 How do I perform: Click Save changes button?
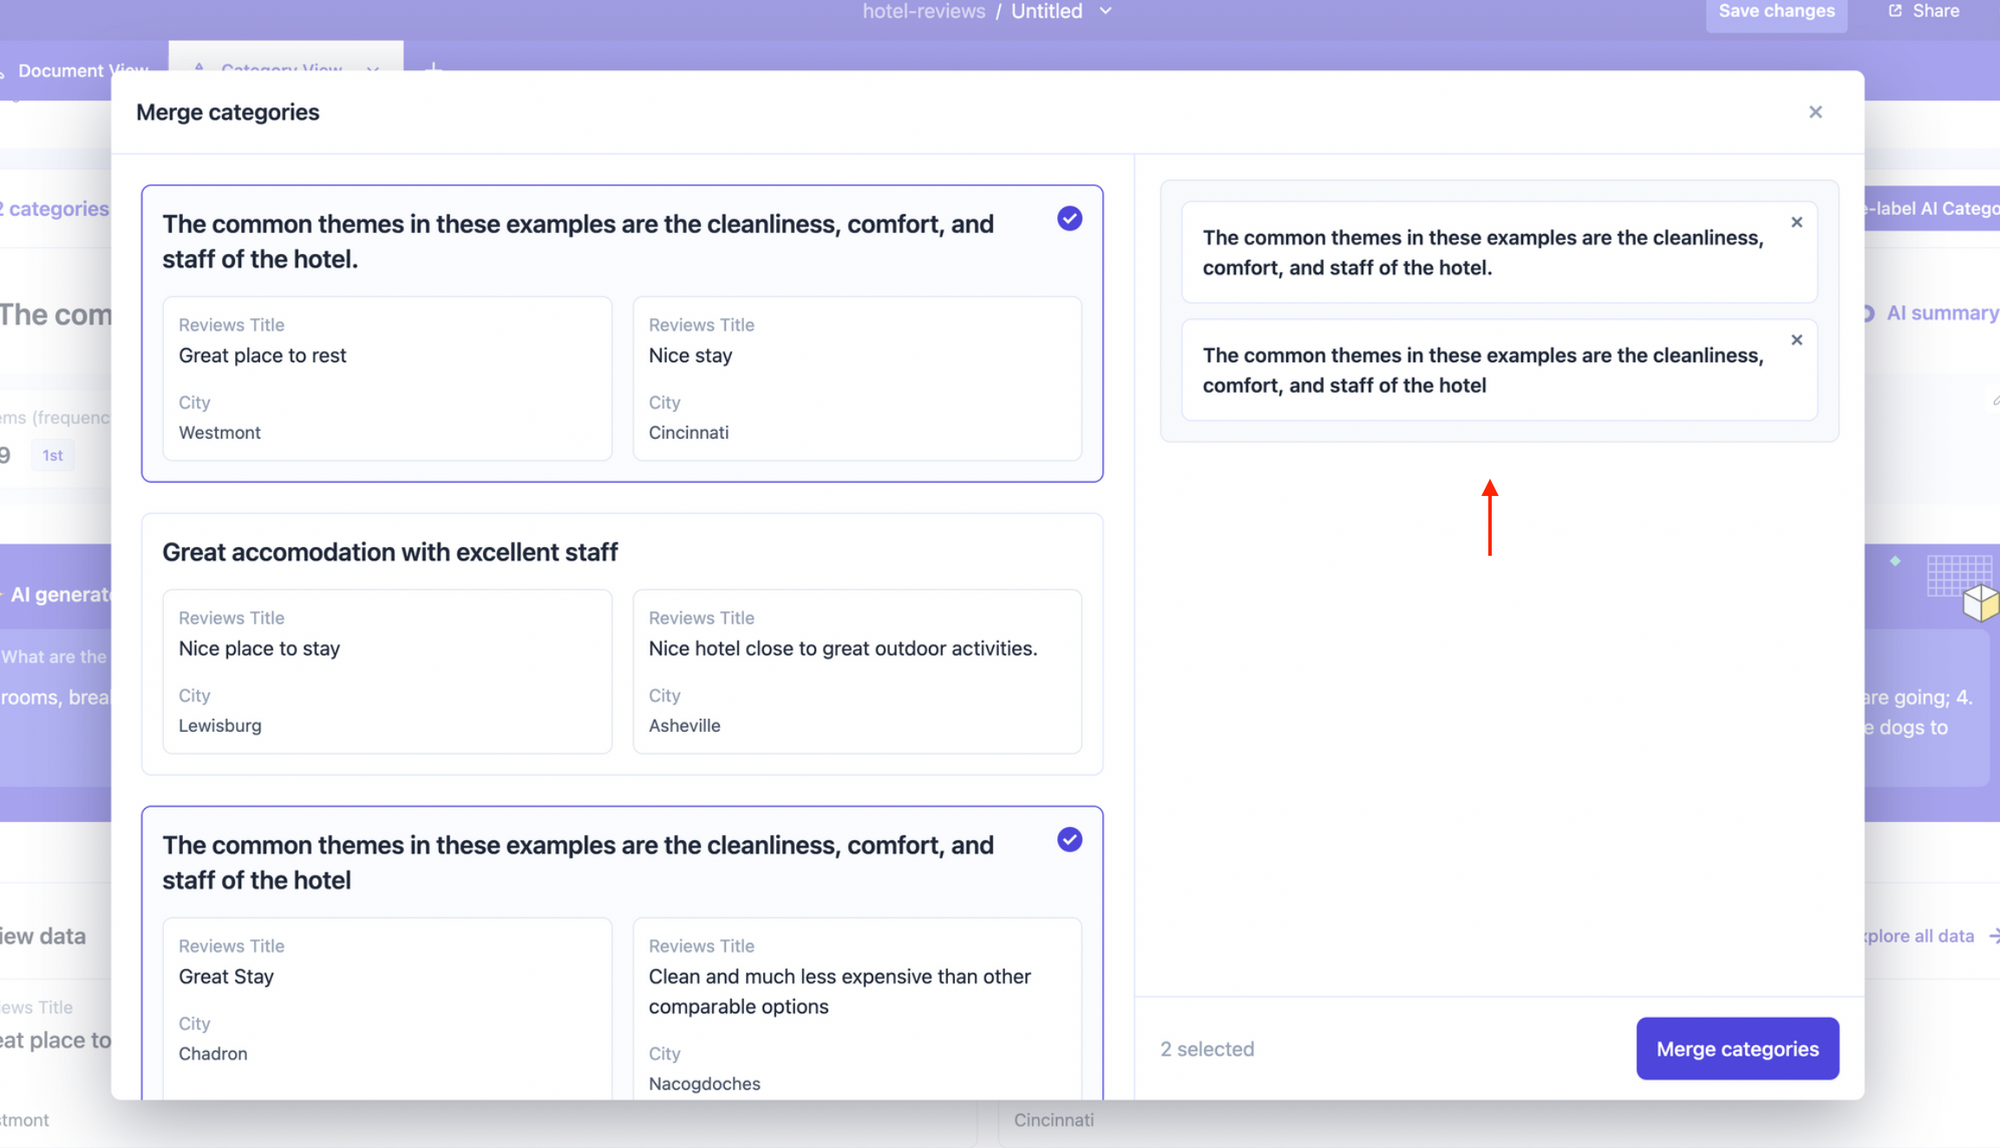tap(1775, 12)
